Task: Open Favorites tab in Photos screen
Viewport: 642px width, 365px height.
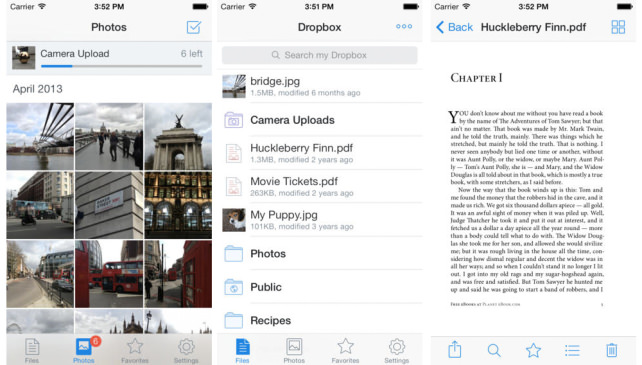Action: (x=135, y=351)
